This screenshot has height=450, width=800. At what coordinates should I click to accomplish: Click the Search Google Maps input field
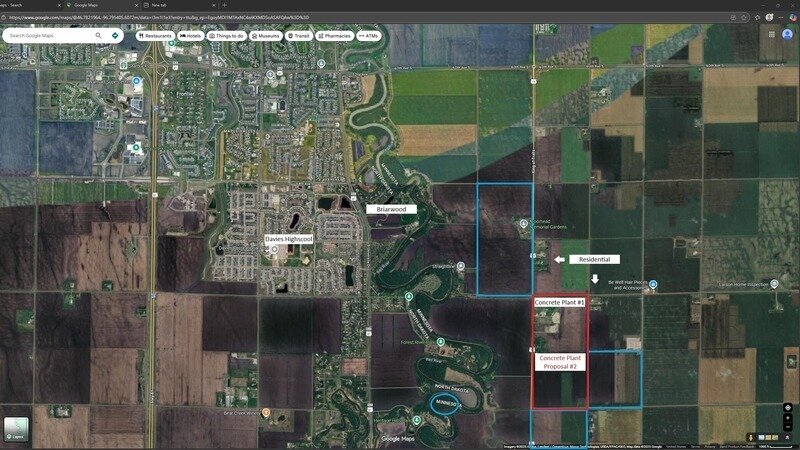click(50, 35)
